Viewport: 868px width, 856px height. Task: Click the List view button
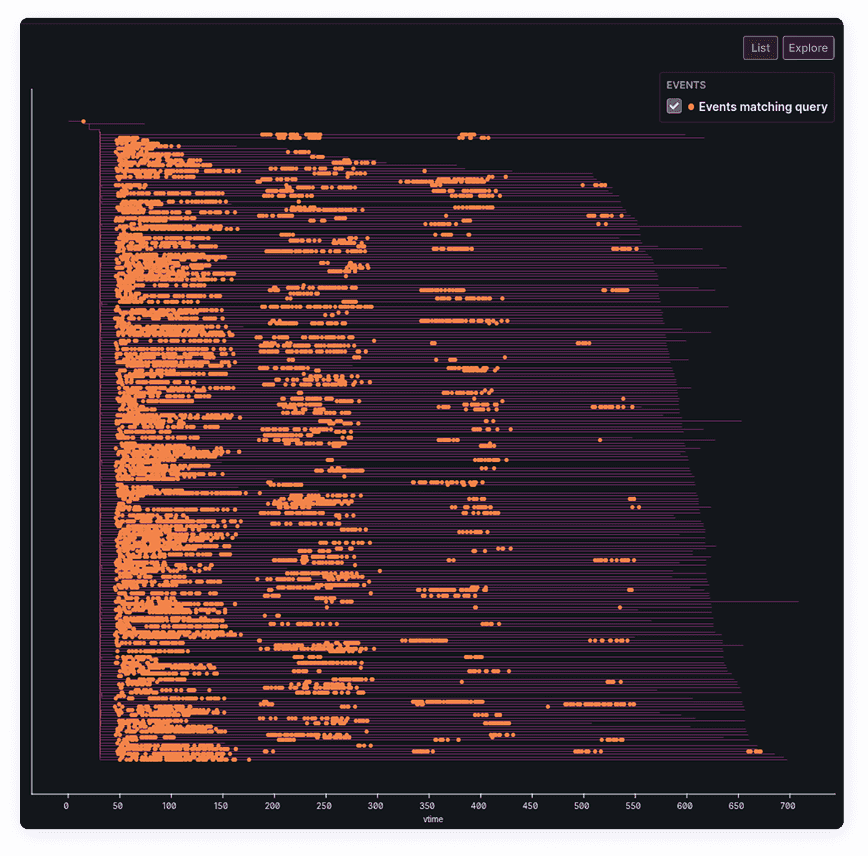(760, 48)
